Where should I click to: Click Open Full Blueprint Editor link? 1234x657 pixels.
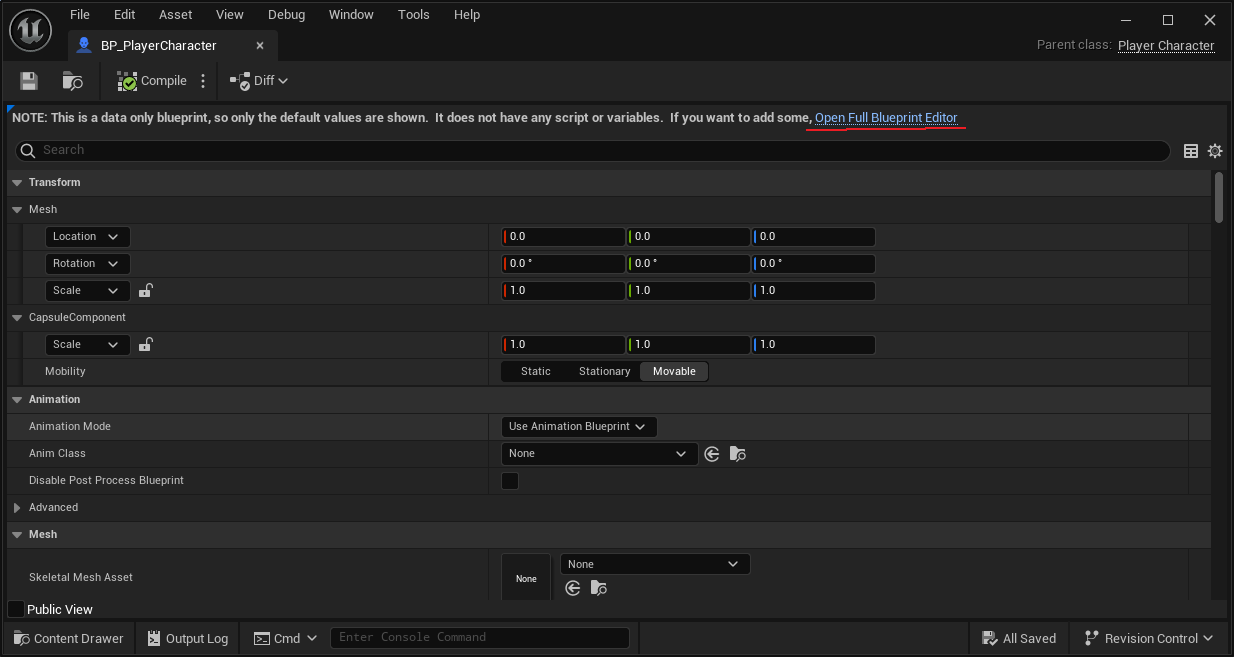tap(886, 118)
